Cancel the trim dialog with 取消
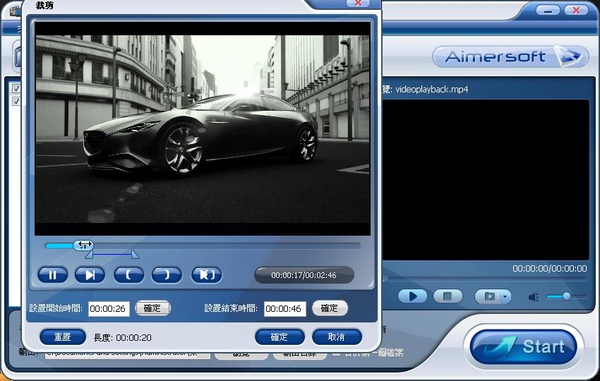This screenshot has height=381, width=600. [x=337, y=337]
